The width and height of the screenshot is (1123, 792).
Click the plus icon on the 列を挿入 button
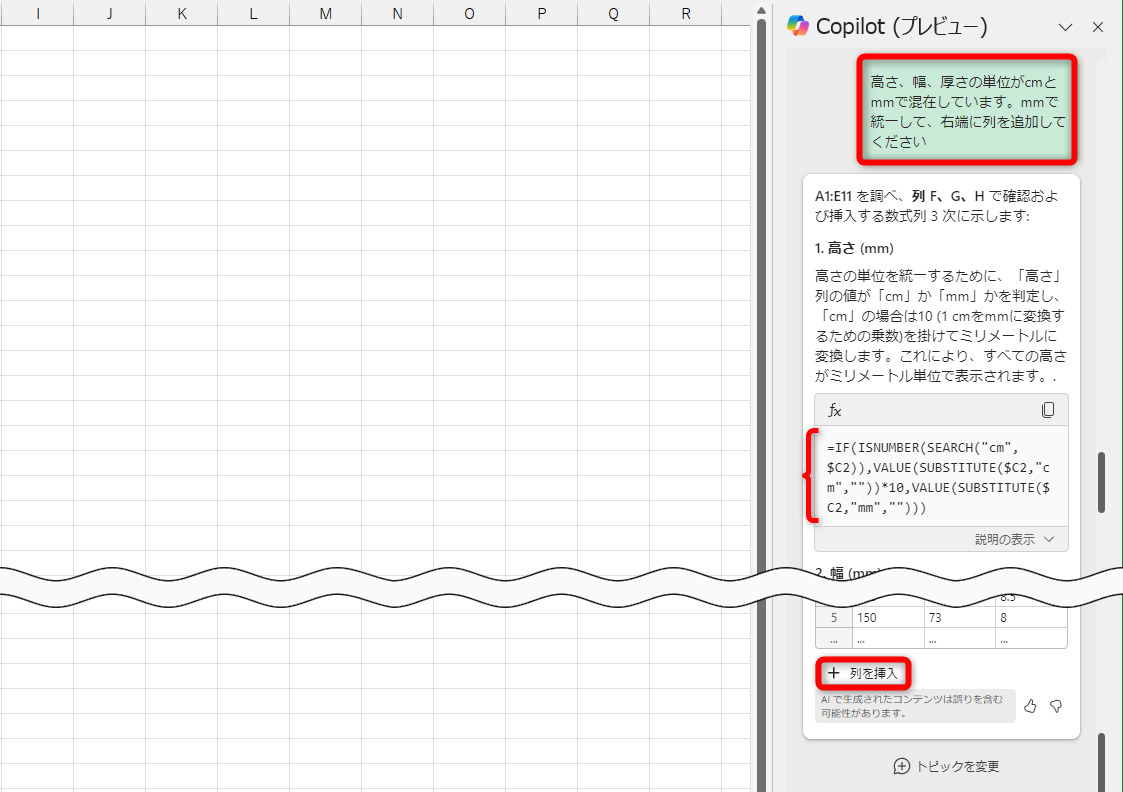click(833, 673)
